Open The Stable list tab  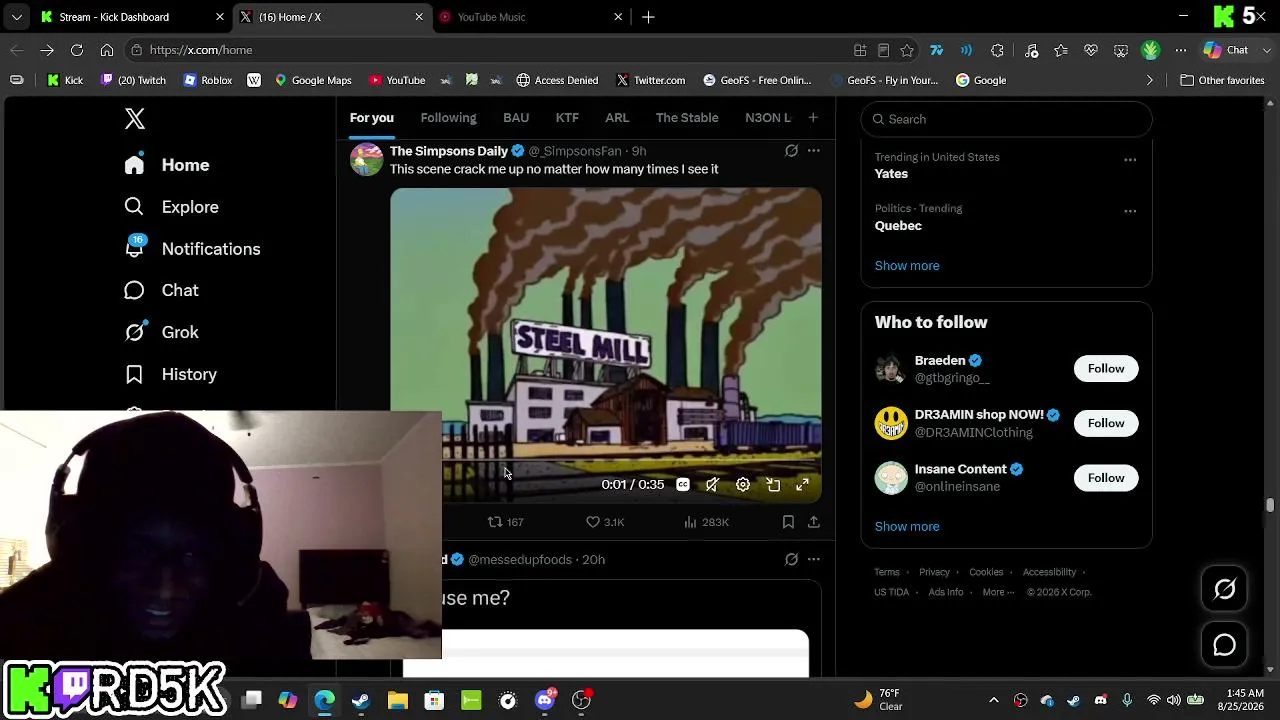pos(687,118)
